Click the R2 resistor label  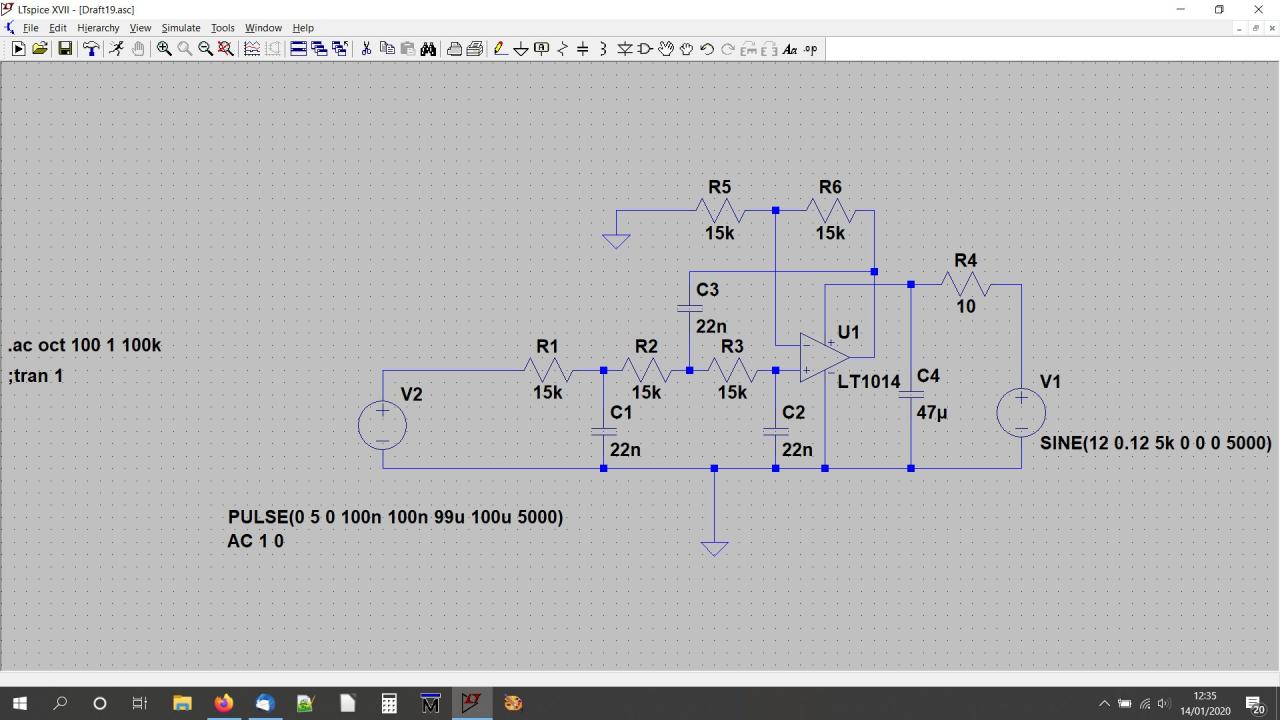coord(646,346)
